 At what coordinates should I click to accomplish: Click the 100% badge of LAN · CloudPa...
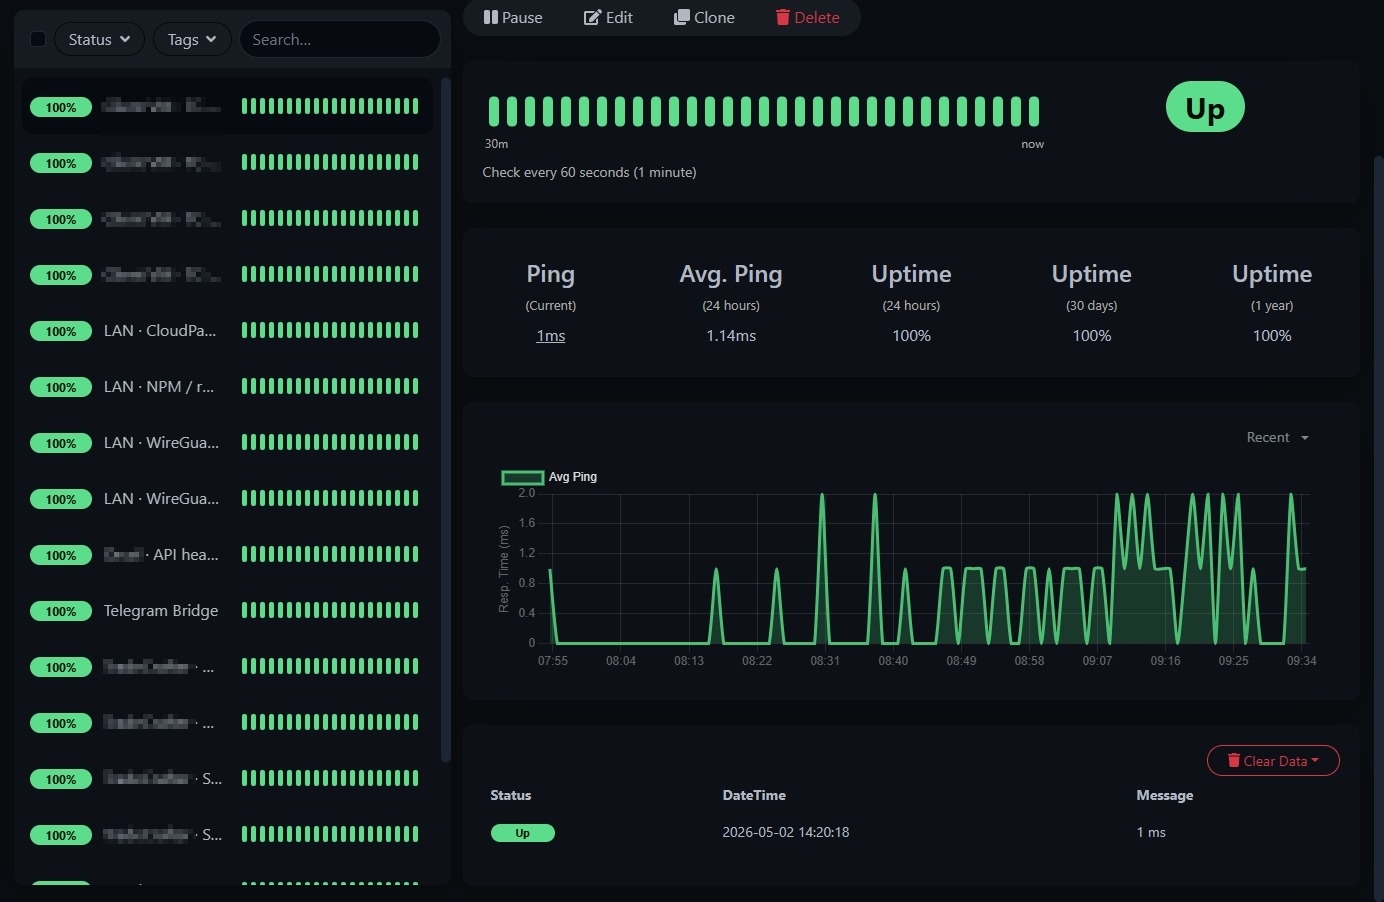pyautogui.click(x=61, y=331)
